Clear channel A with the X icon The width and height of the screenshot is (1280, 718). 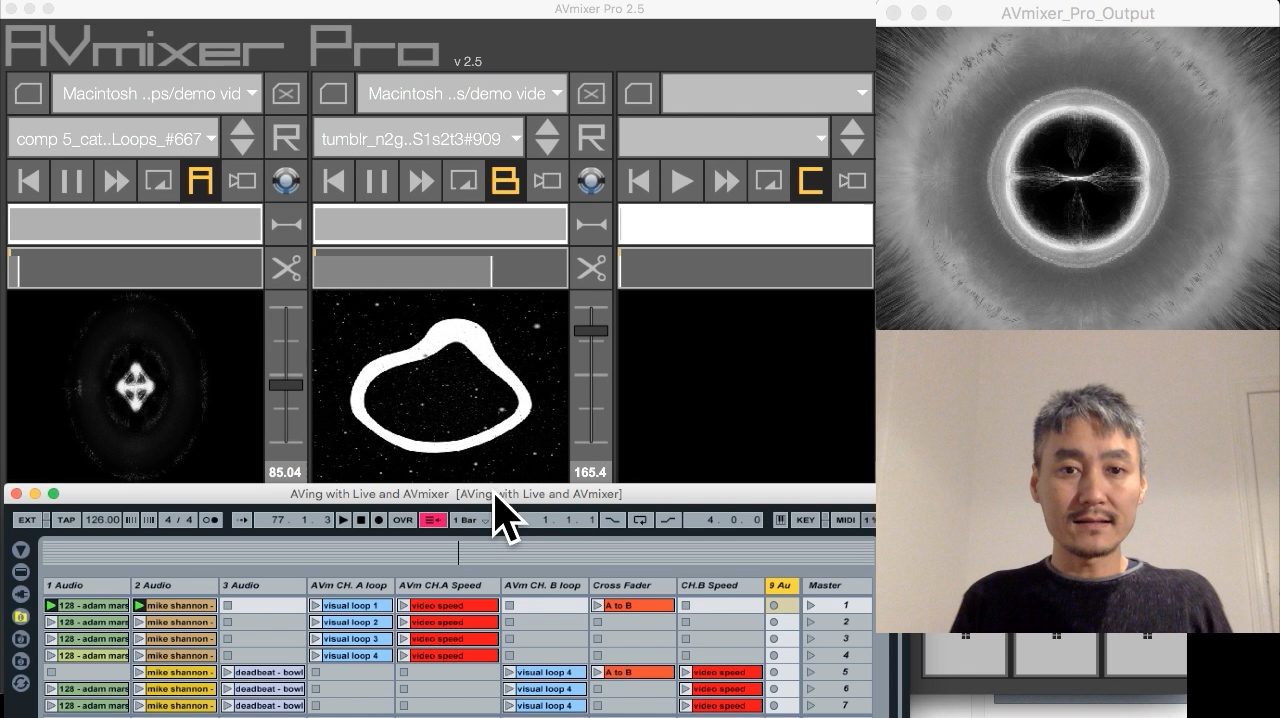(x=286, y=94)
